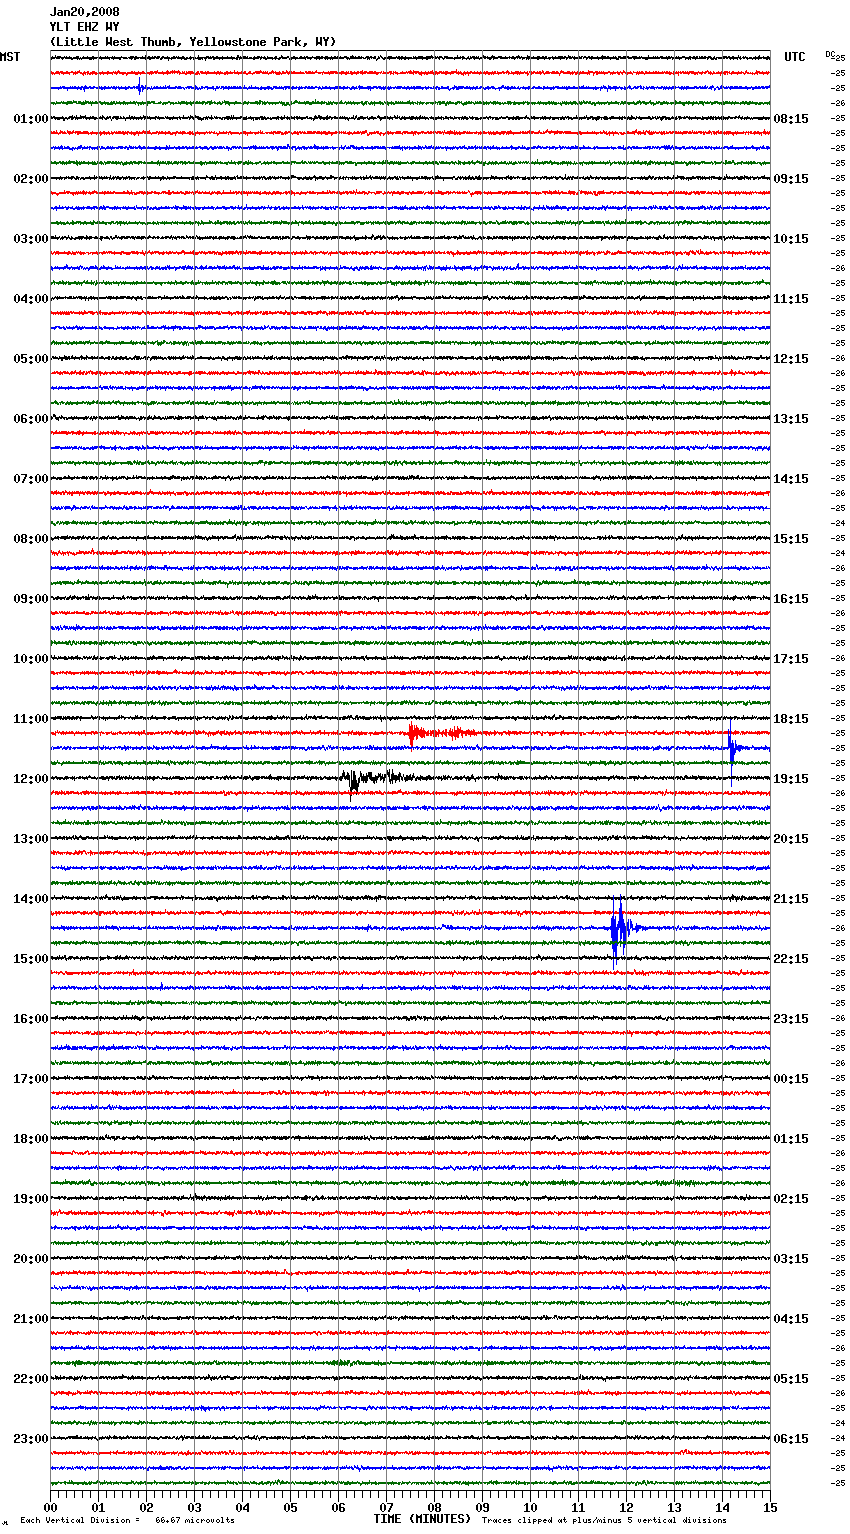The image size is (850, 1534).
Task: Select the 04:15 UTC time label
Action: (791, 1319)
